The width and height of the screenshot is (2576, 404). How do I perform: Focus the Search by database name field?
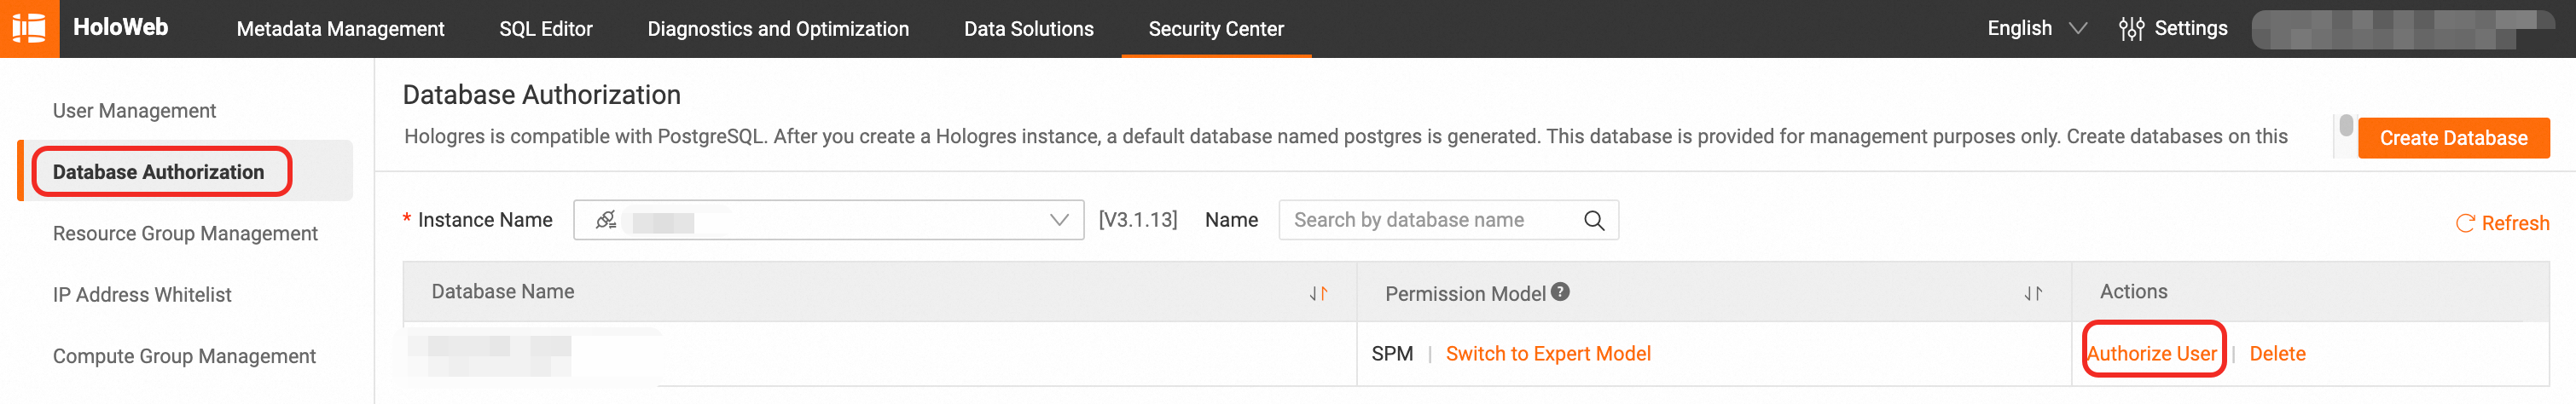coord(1430,221)
